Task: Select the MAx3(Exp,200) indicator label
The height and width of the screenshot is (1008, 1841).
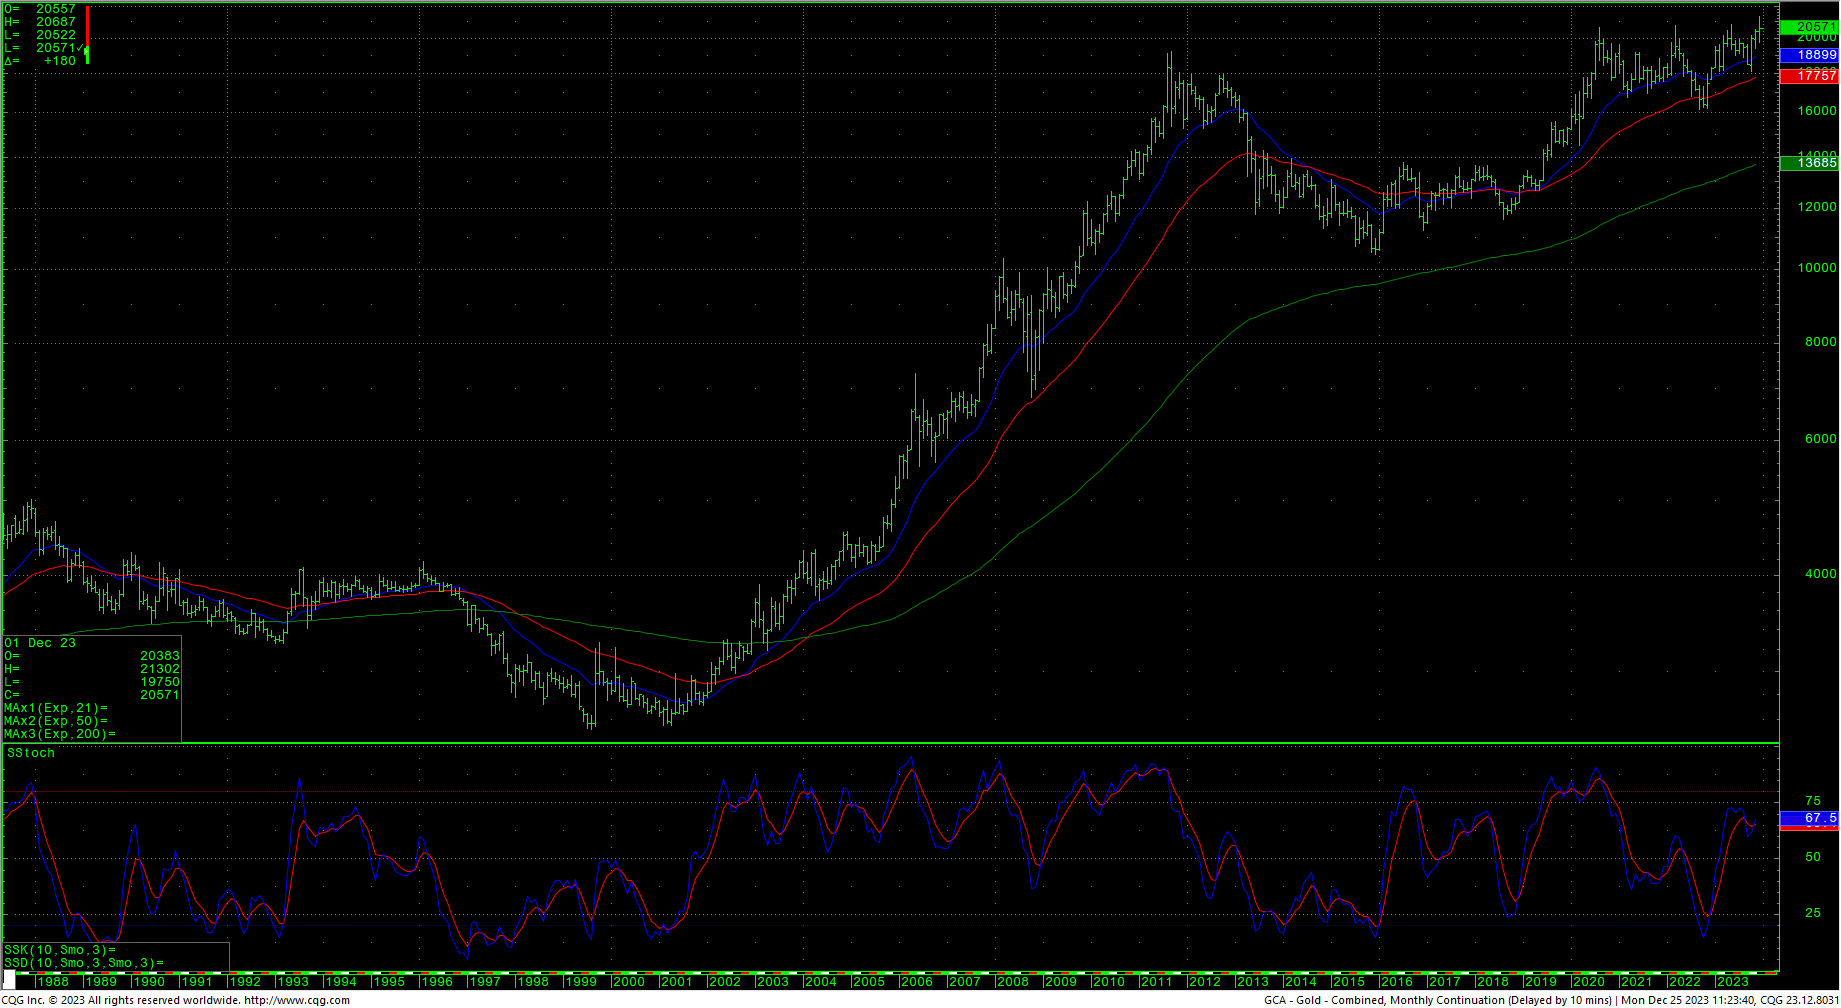Action: 59,734
